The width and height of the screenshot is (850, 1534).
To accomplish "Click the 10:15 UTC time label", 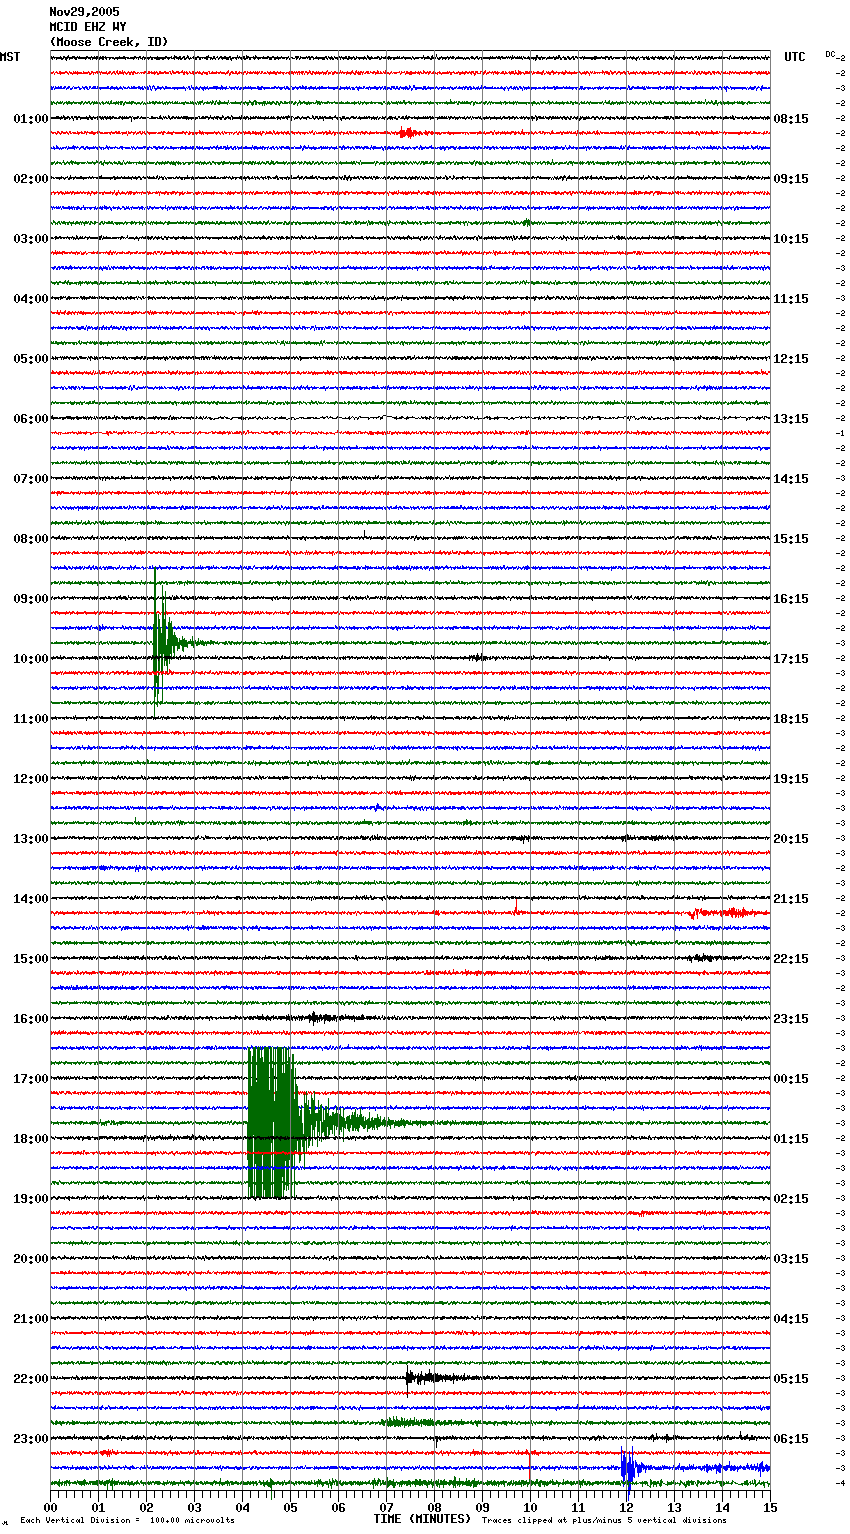I will [x=791, y=239].
